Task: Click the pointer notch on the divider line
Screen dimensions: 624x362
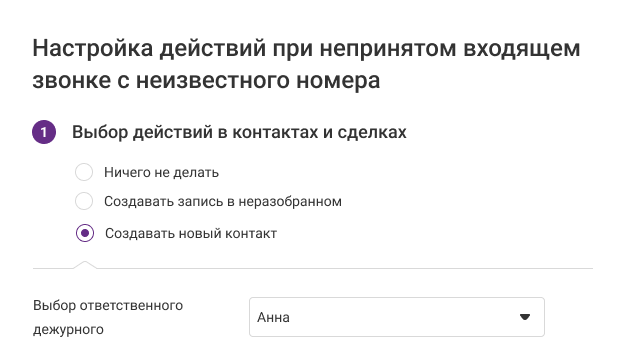Action: click(84, 265)
